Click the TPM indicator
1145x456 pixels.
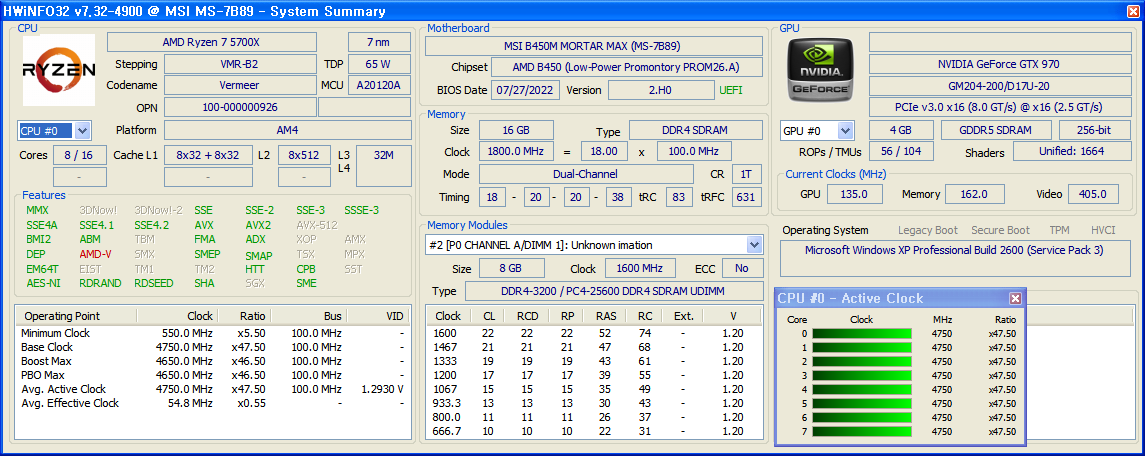1060,230
